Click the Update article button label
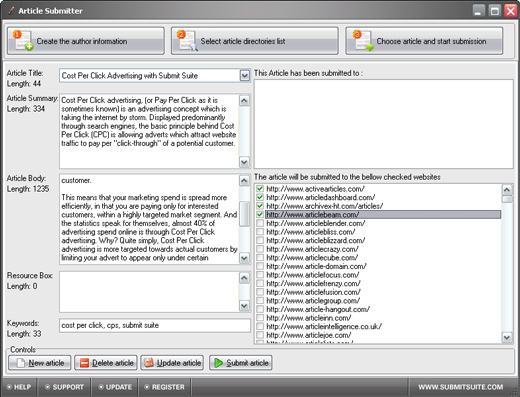Image resolution: width=520 pixels, height=397 pixels. 179,363
